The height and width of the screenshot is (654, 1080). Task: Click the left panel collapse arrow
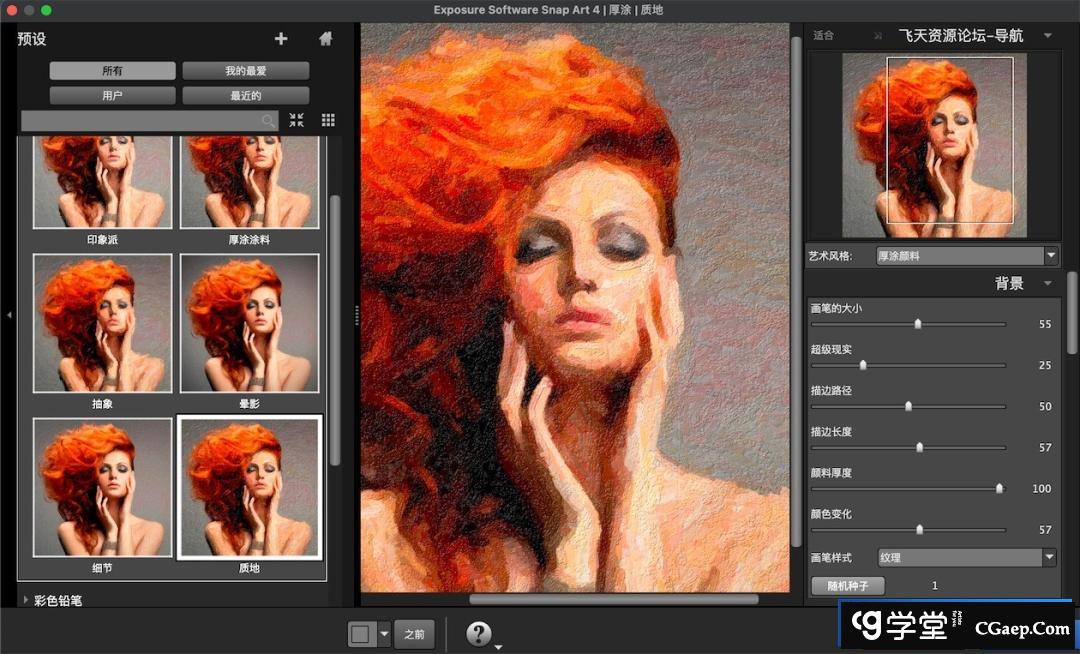coord(9,315)
